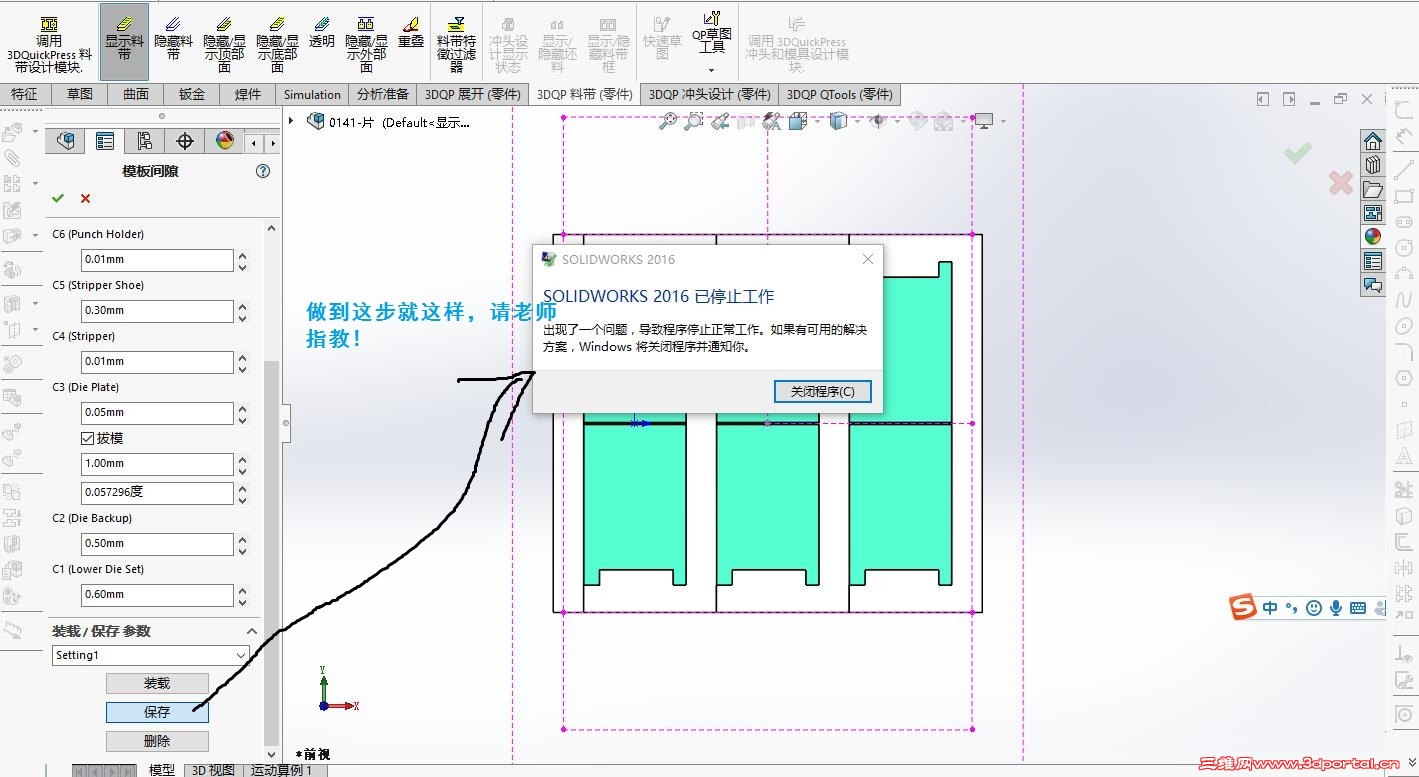Open the 料带特徵过滤器 strip feature filter
The height and width of the screenshot is (777, 1419).
(456, 45)
